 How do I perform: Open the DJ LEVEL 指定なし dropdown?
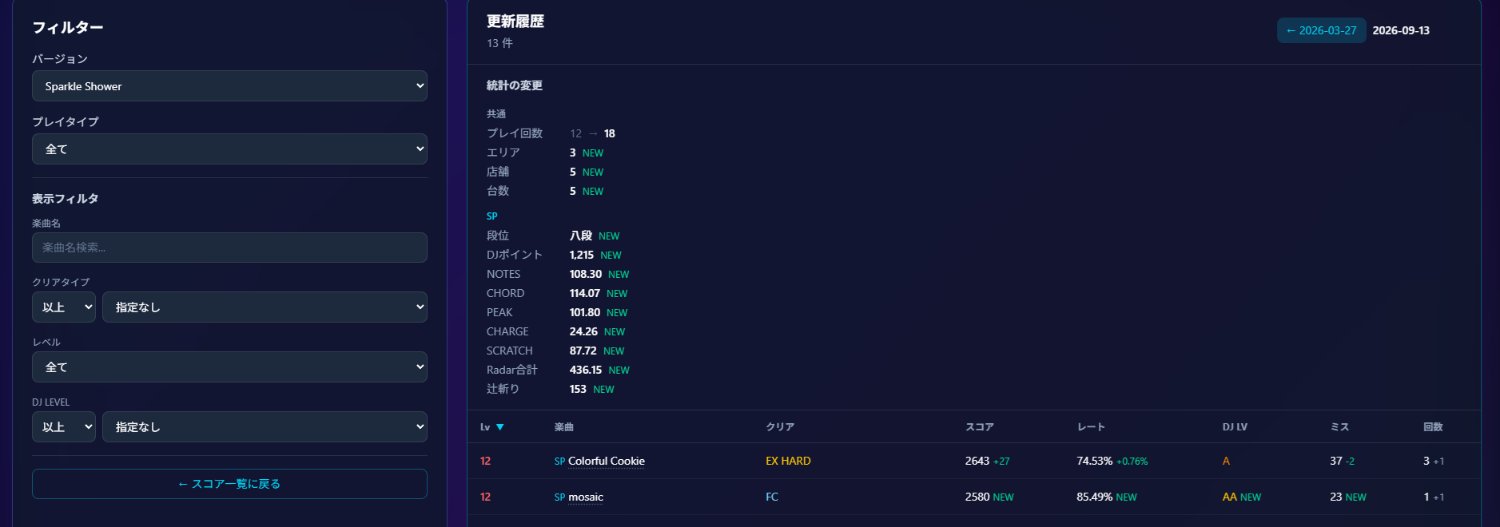[265, 427]
